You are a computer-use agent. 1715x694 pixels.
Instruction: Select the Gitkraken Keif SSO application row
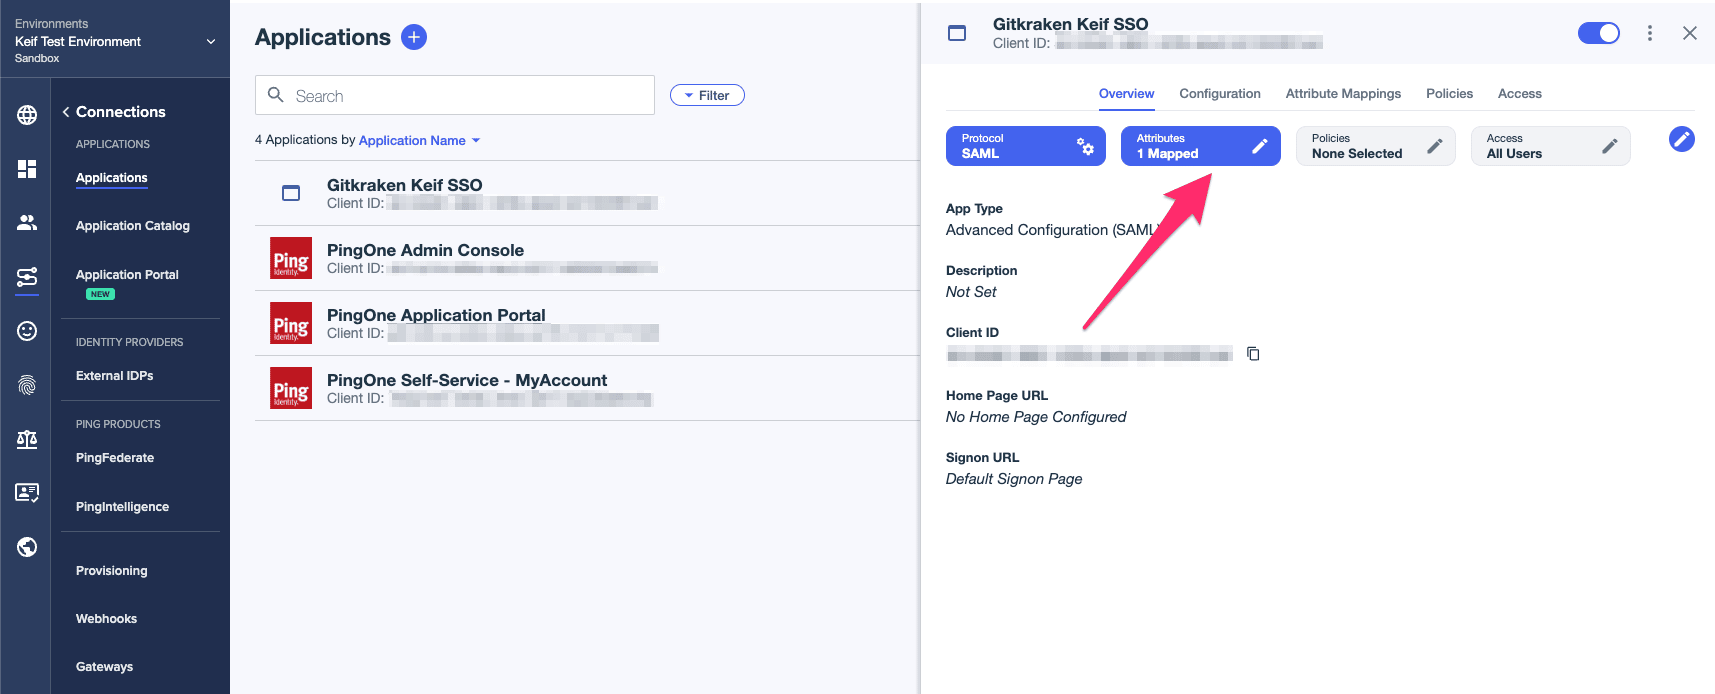tap(587, 193)
